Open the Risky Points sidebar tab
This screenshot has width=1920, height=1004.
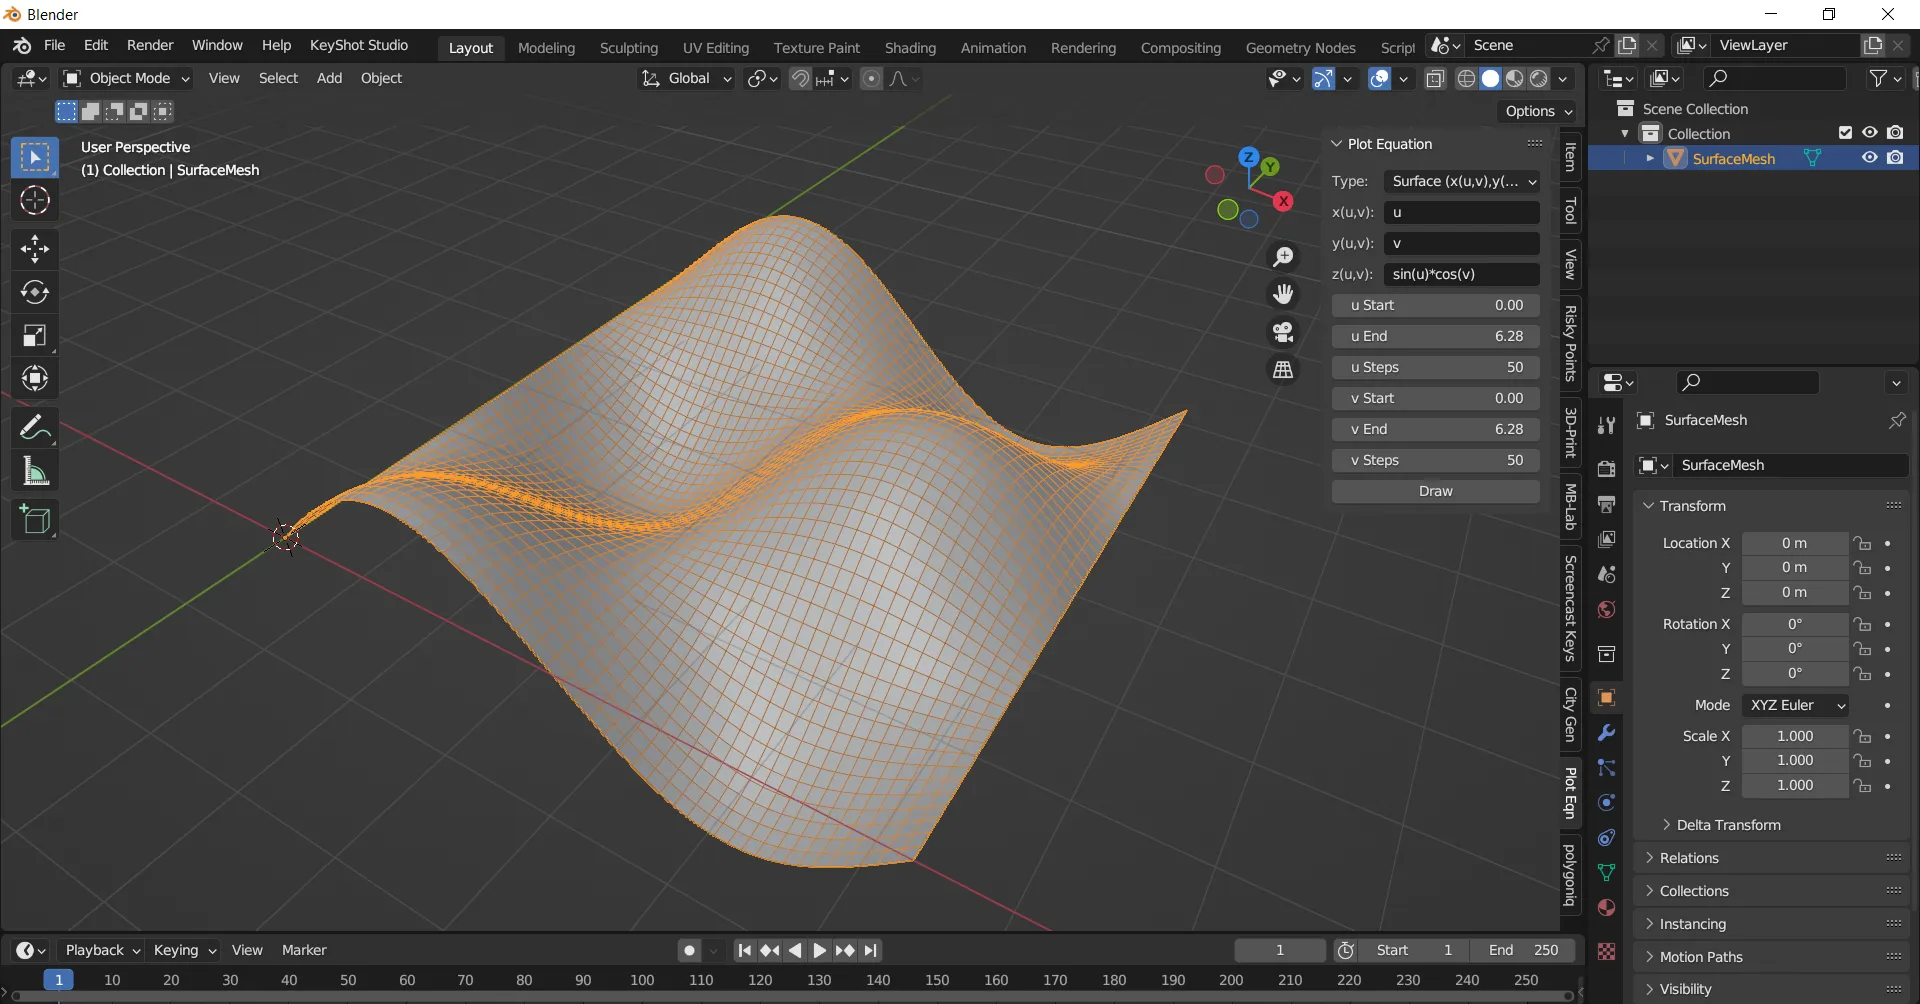tap(1571, 344)
